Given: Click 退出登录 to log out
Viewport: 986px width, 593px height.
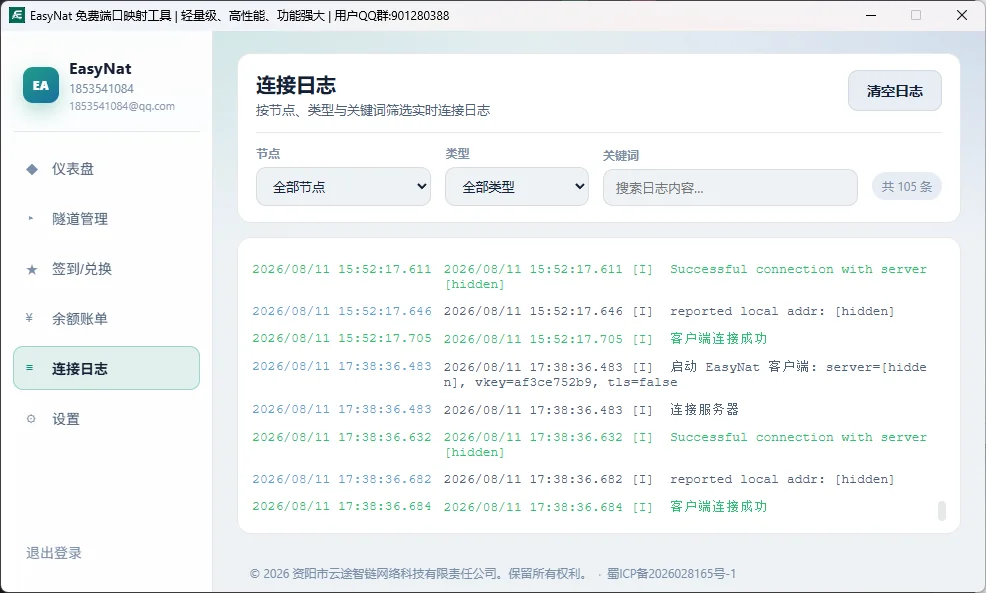Looking at the screenshot, I should tap(54, 553).
